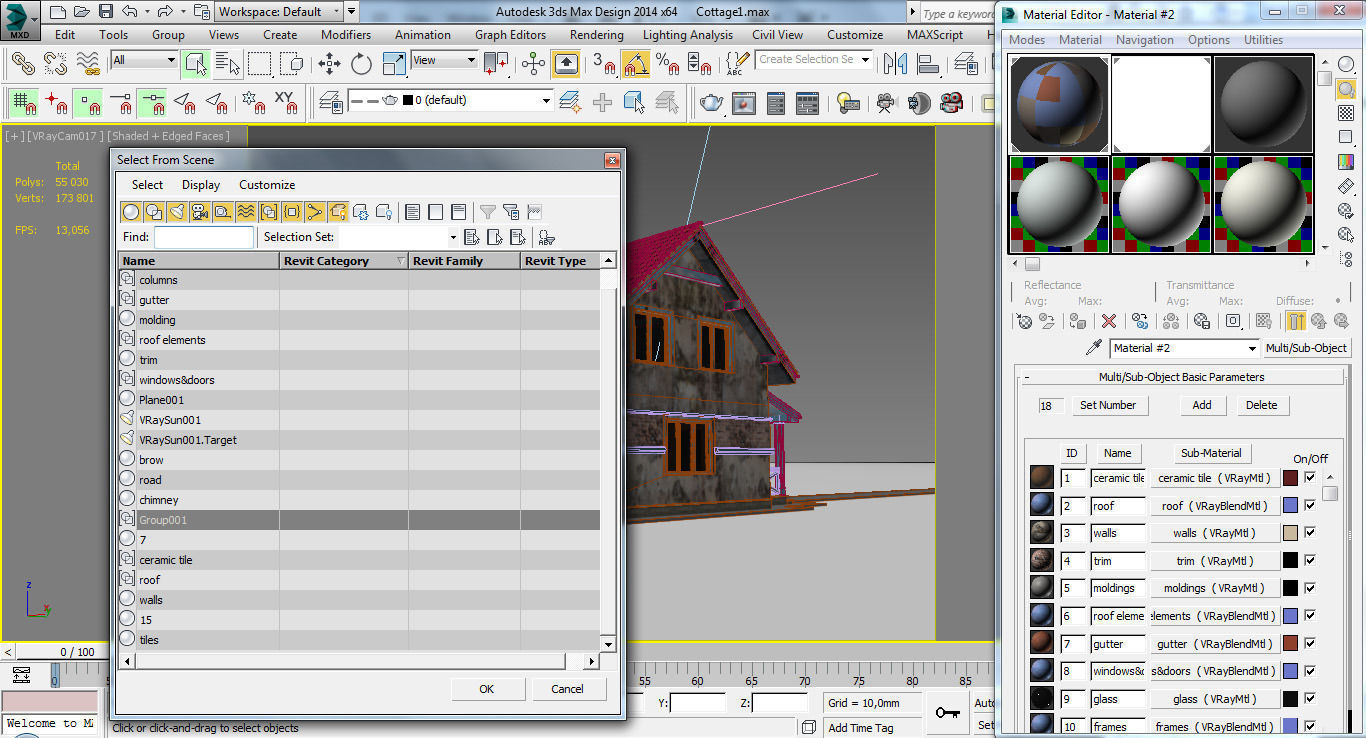Toggle On/Off checkbox for glass sub-material
1366x738 pixels.
click(1310, 699)
